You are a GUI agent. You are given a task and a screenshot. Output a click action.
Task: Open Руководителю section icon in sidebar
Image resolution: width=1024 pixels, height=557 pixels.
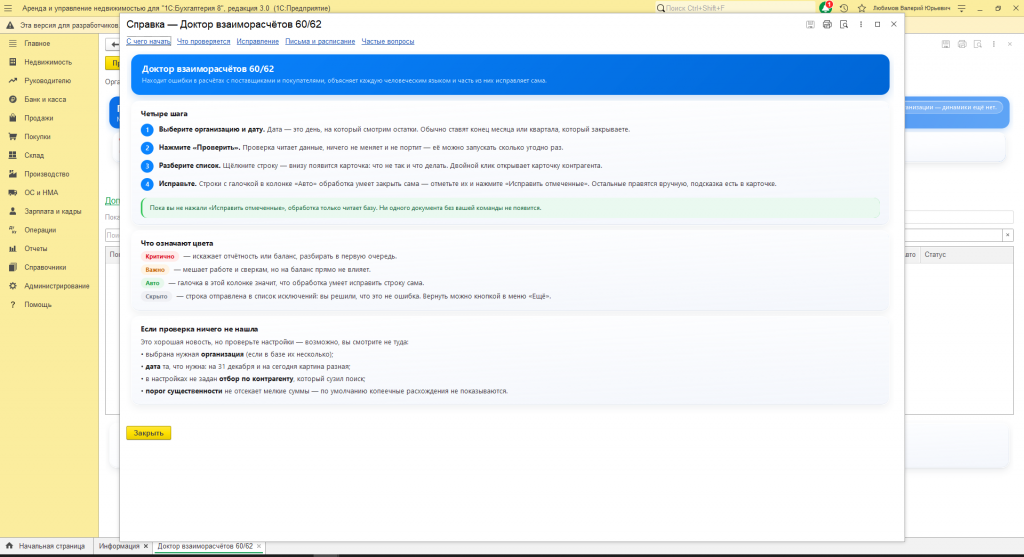pos(12,80)
